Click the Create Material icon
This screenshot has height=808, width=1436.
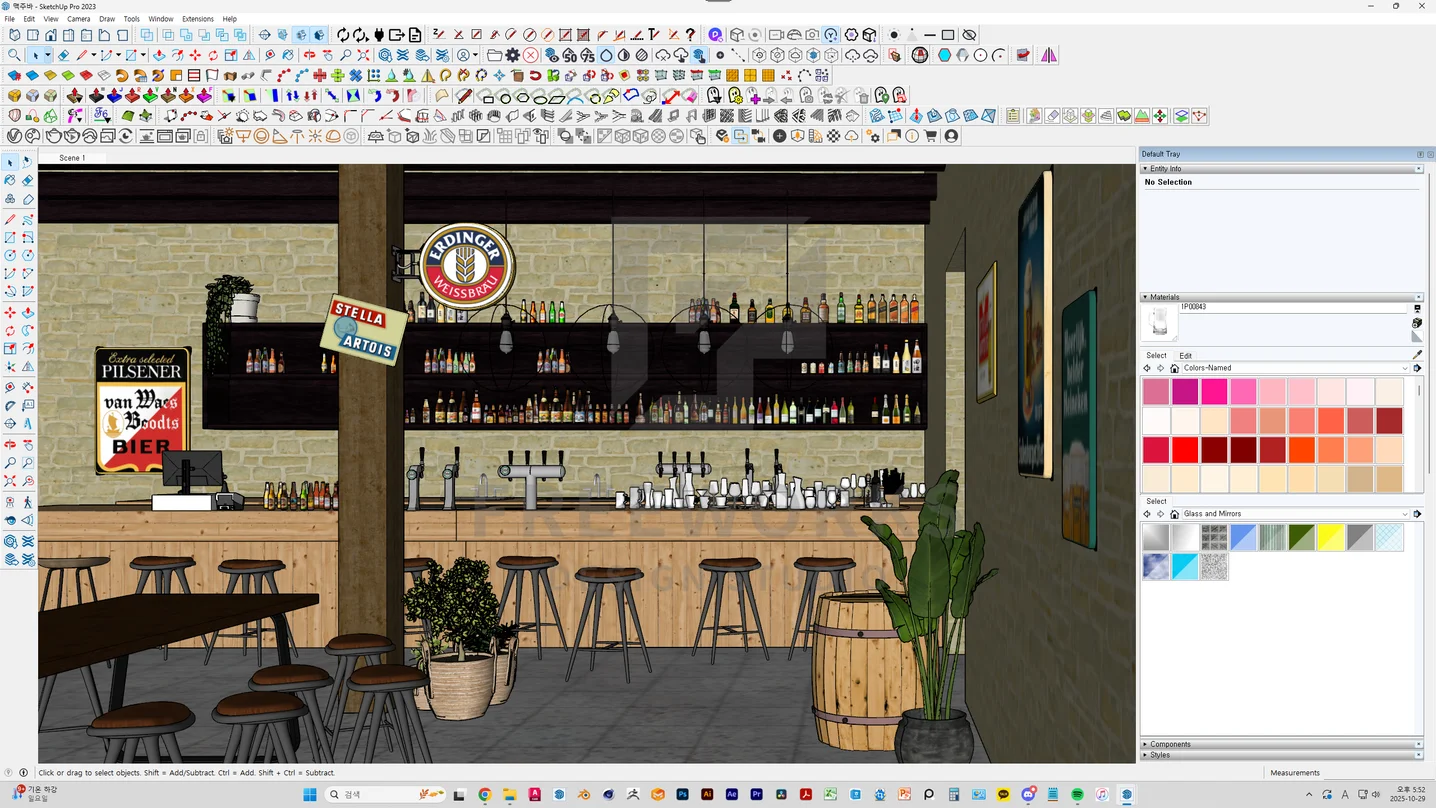pyautogui.click(x=1417, y=323)
